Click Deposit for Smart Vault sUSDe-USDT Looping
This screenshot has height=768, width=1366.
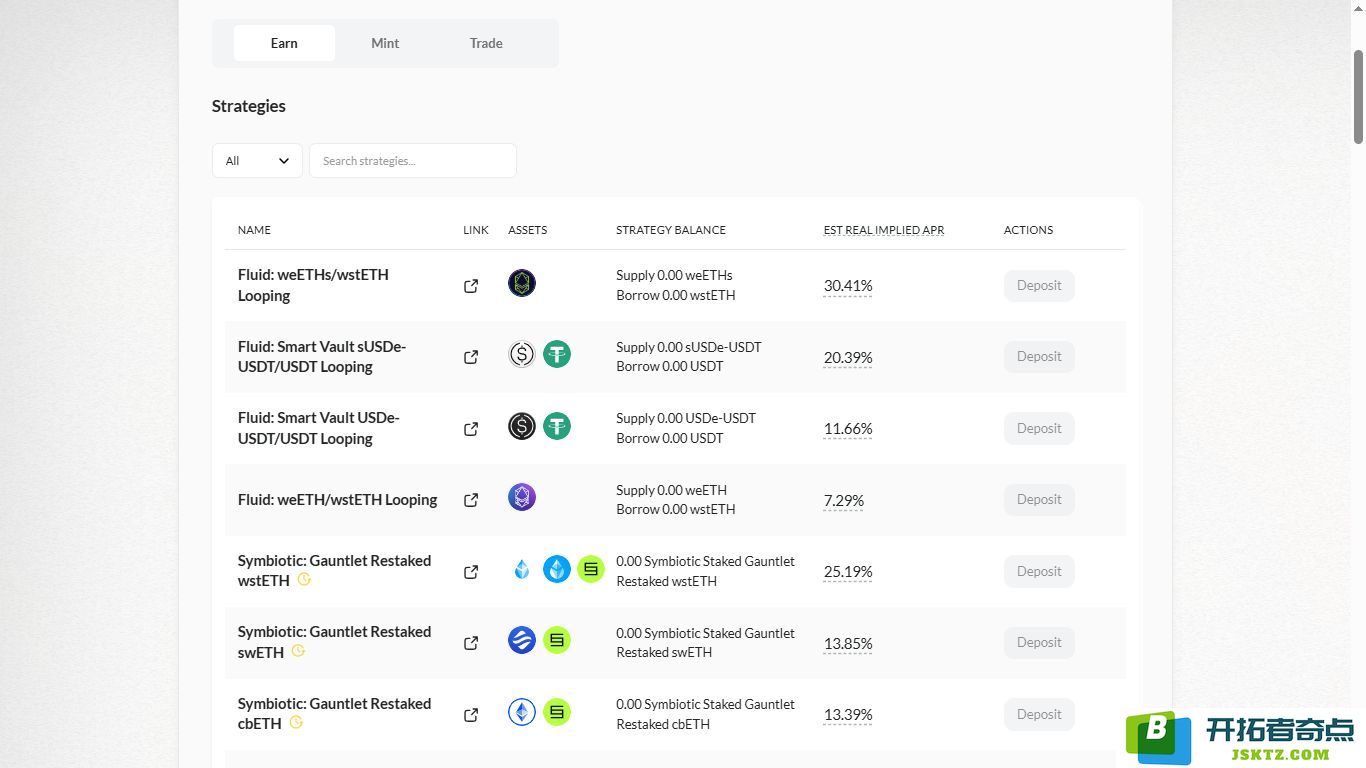1039,357
